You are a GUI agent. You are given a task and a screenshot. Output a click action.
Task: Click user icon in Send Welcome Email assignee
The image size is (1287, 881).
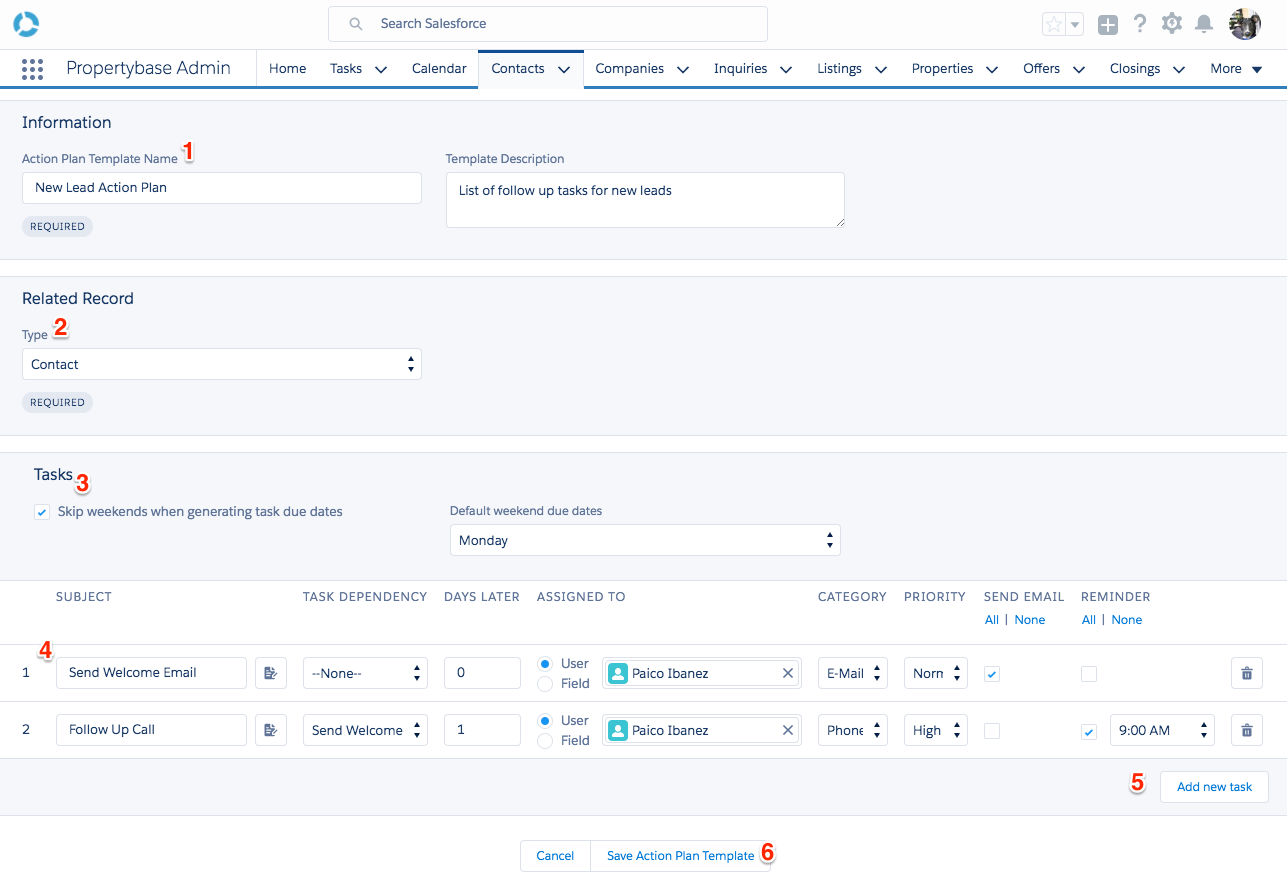[x=618, y=673]
